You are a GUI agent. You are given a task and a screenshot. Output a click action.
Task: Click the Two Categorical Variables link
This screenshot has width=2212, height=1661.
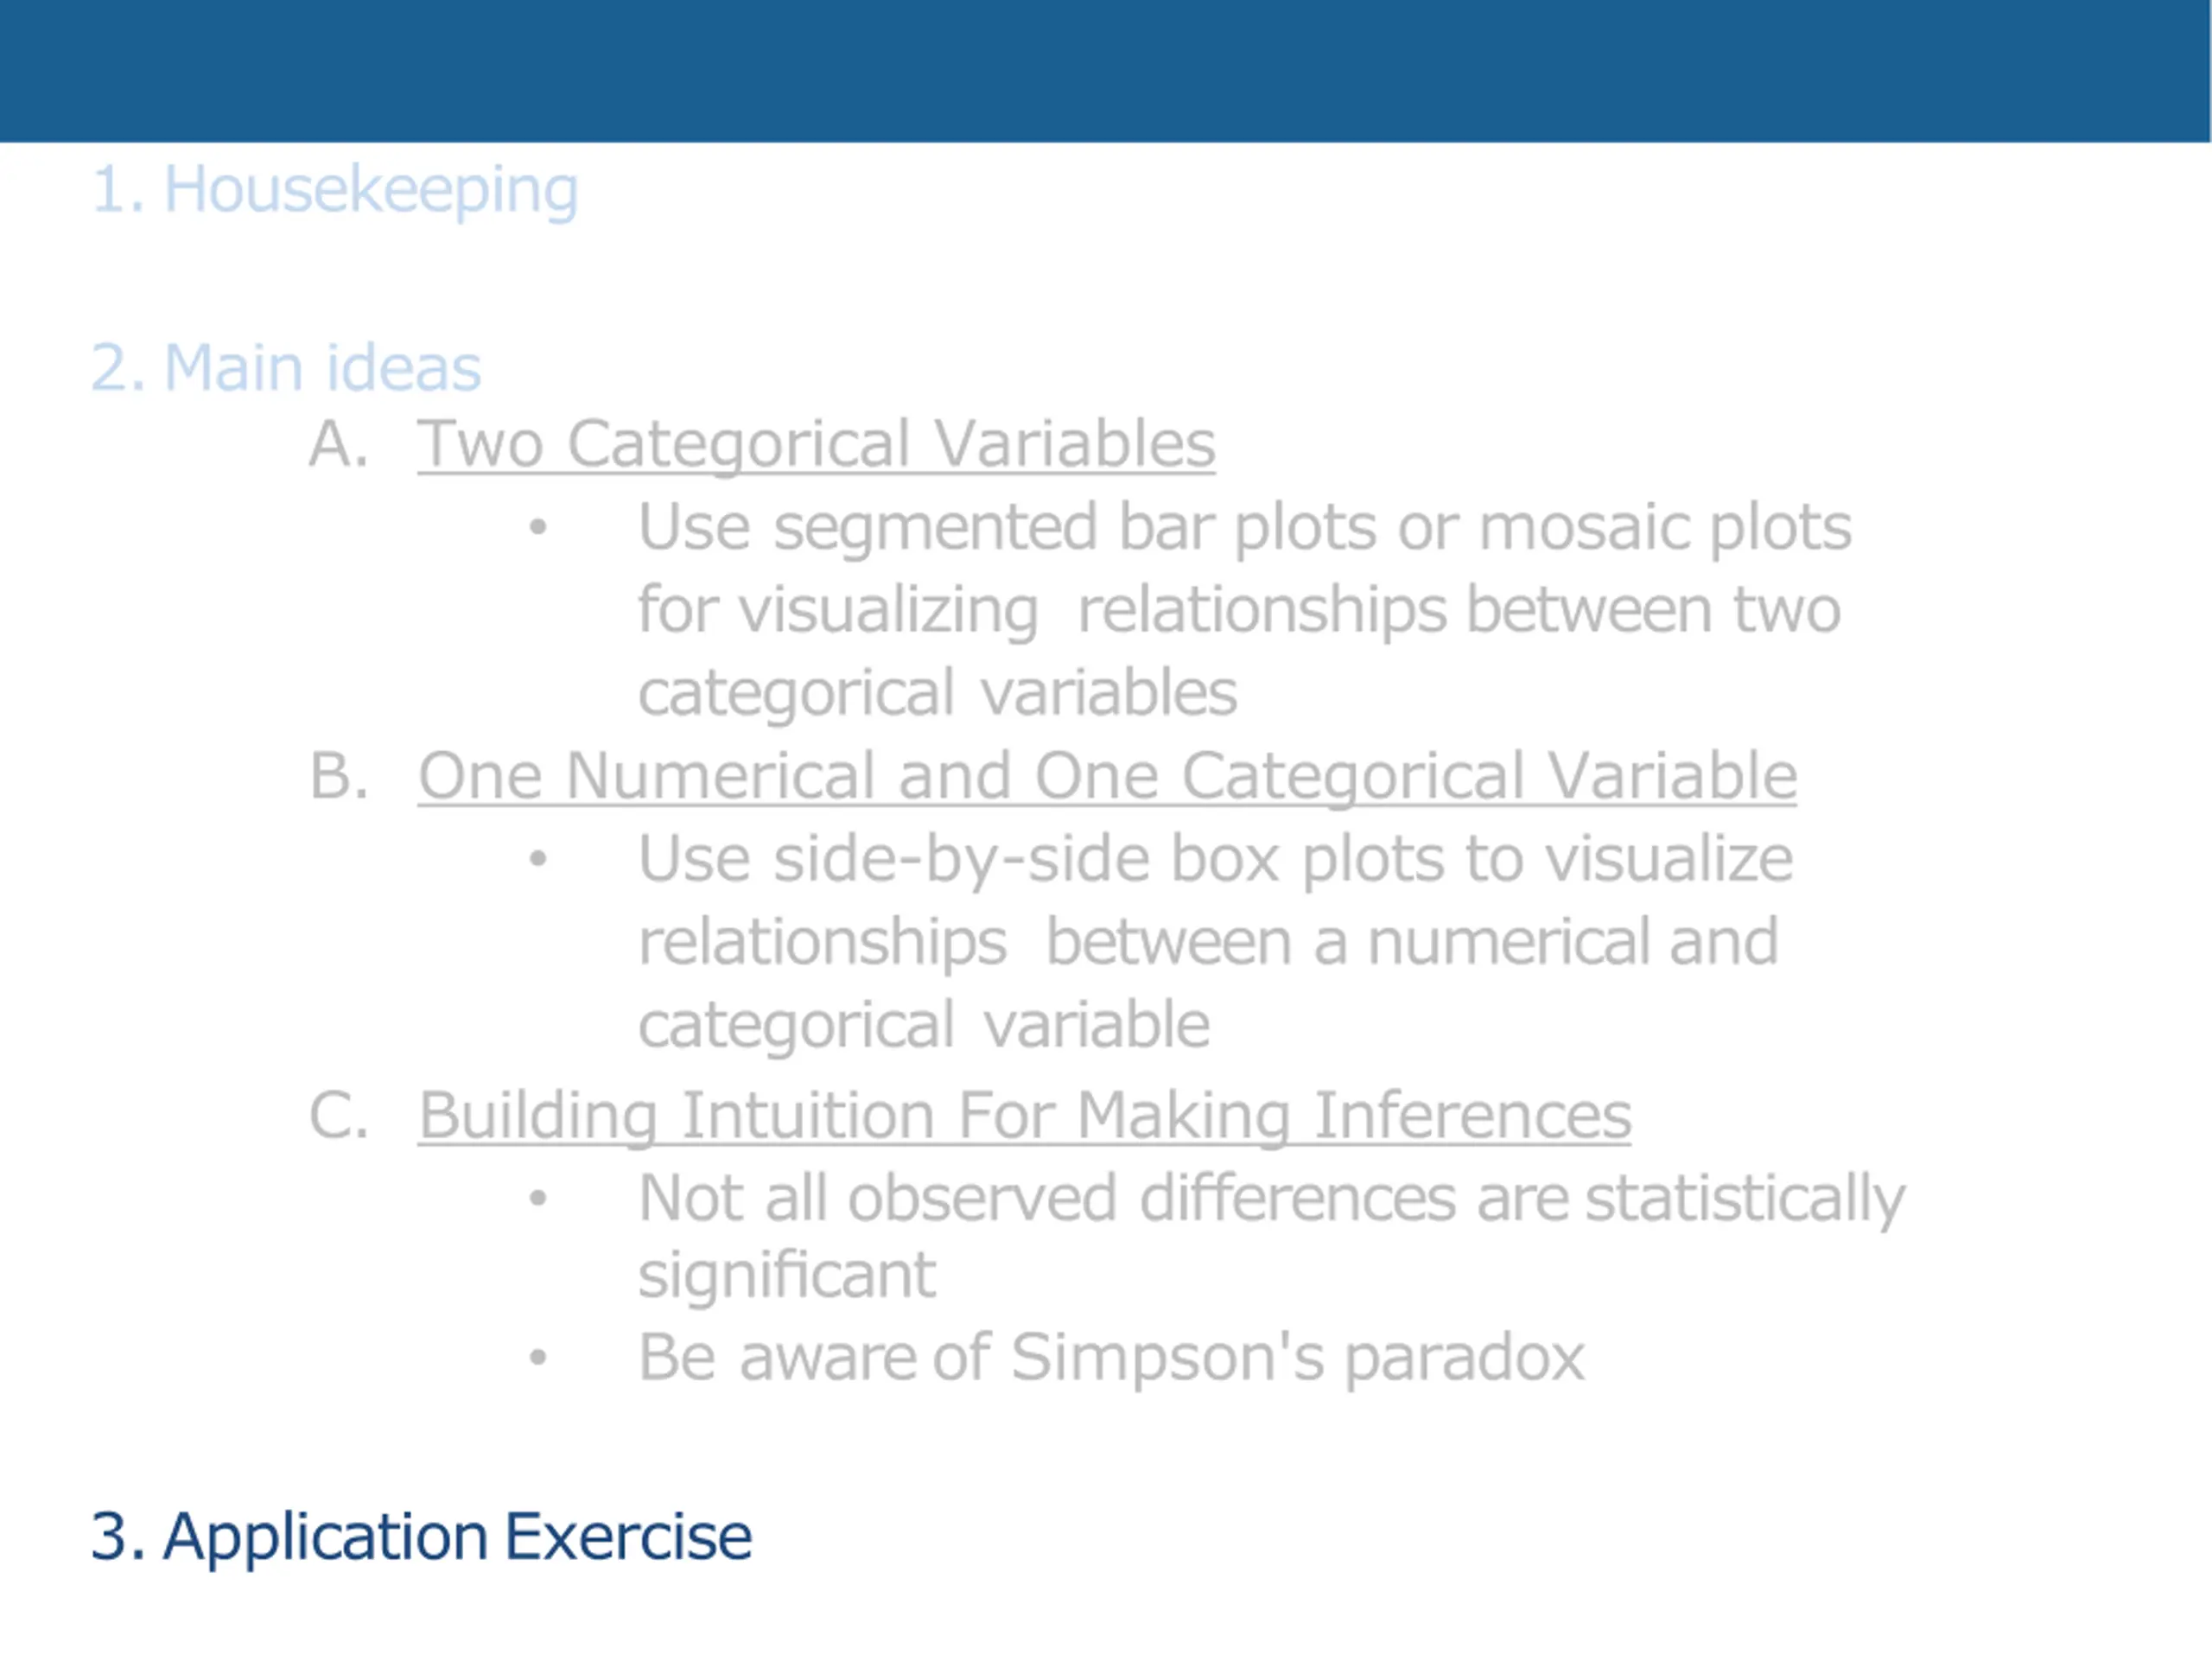click(x=816, y=443)
